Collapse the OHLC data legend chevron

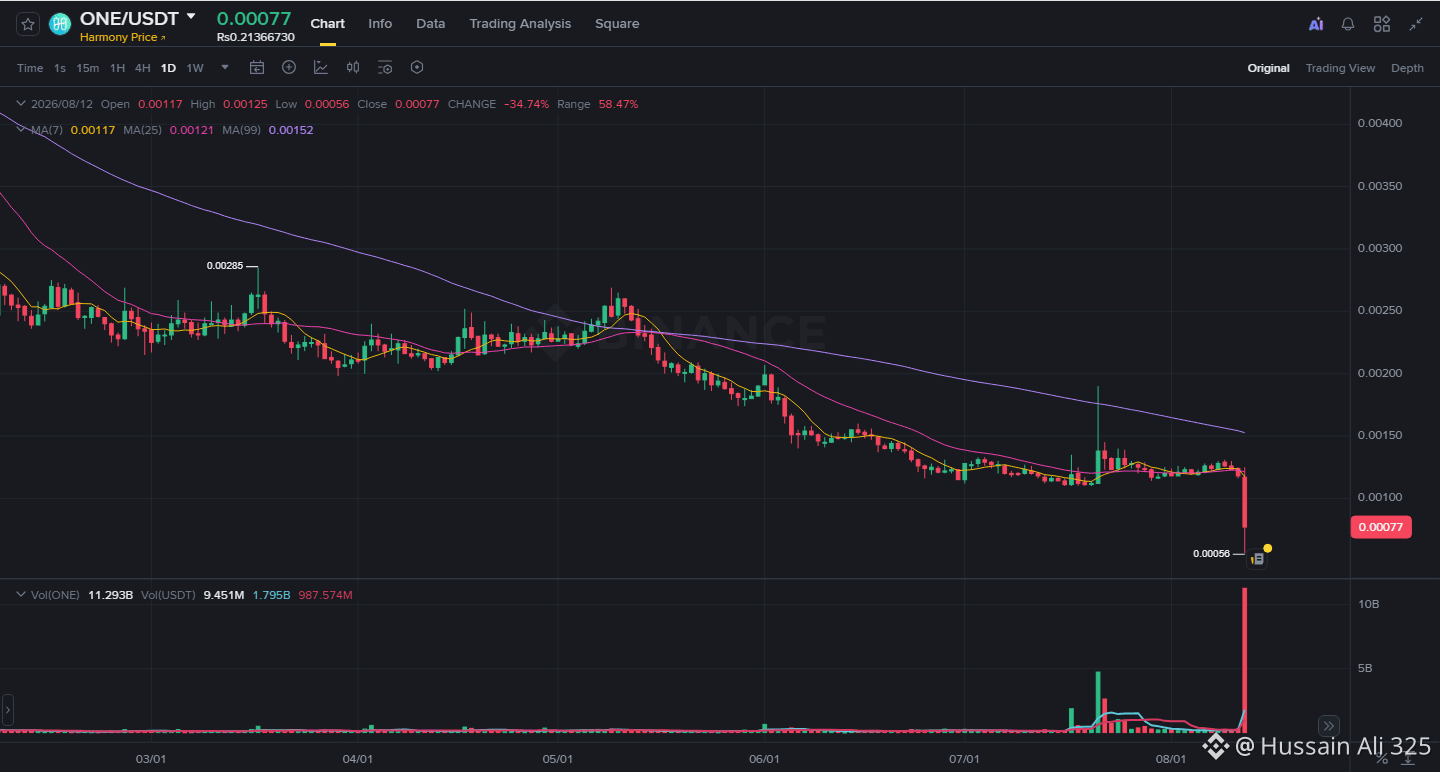point(21,104)
